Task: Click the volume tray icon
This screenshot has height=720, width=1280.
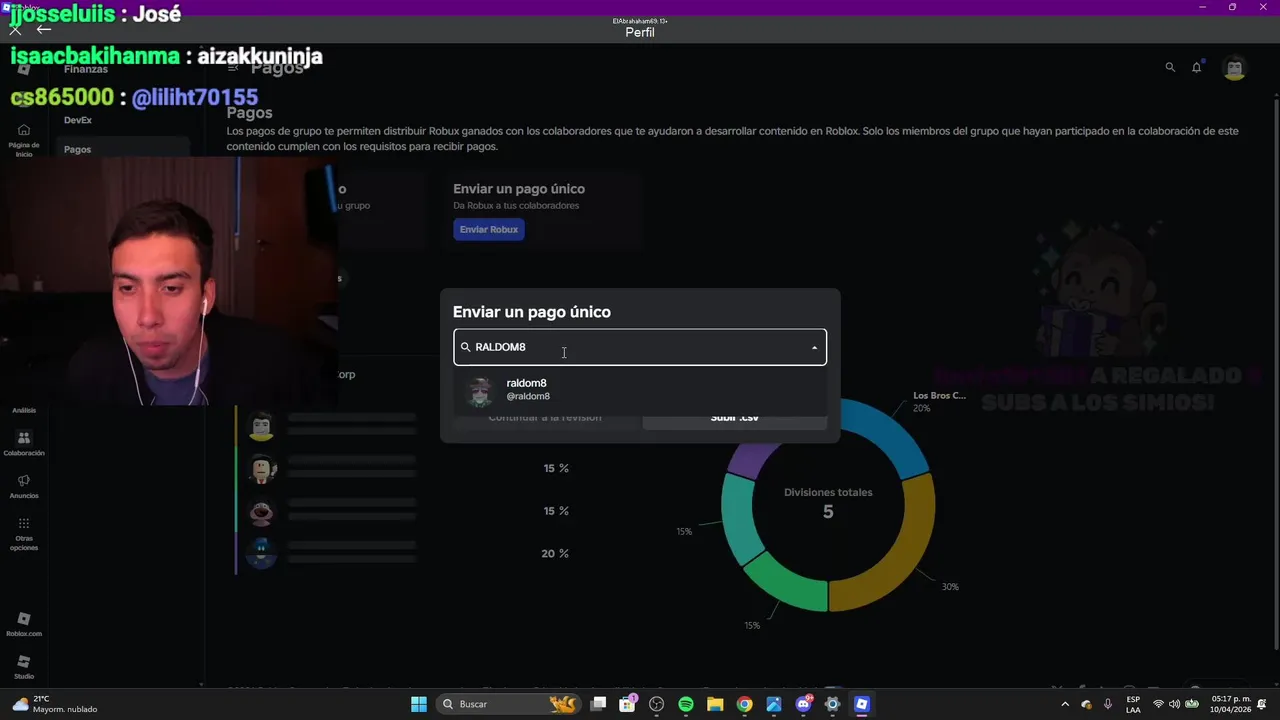Action: pos(1175,704)
